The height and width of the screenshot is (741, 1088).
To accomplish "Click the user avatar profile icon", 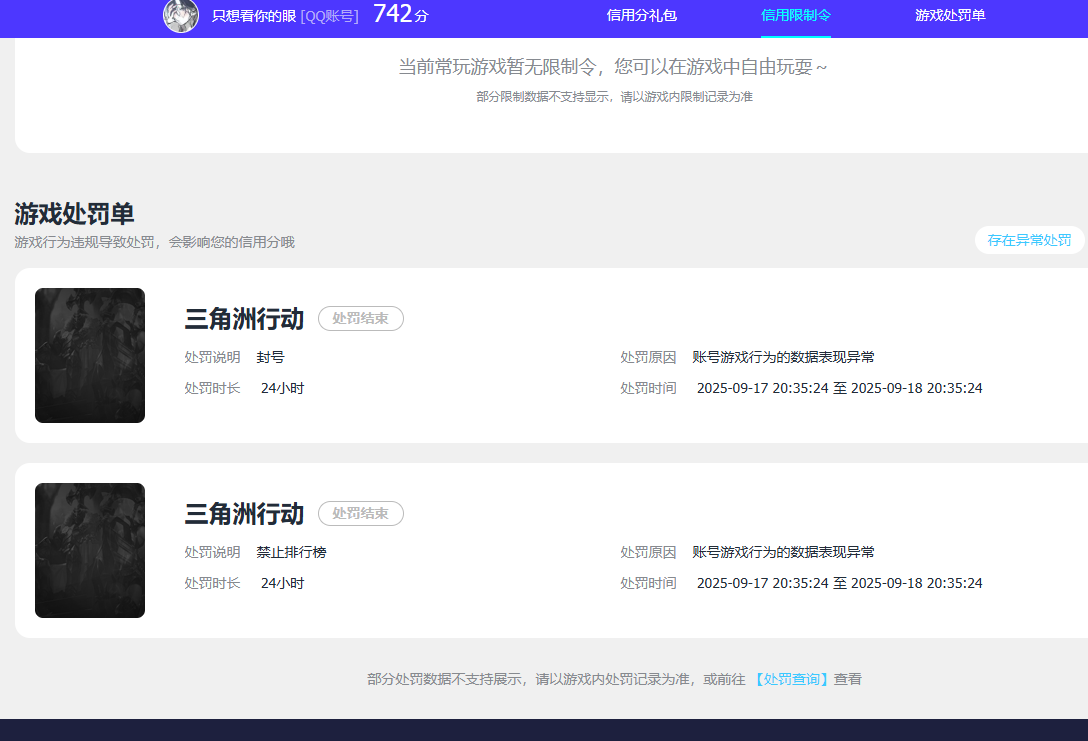I will pyautogui.click(x=181, y=17).
